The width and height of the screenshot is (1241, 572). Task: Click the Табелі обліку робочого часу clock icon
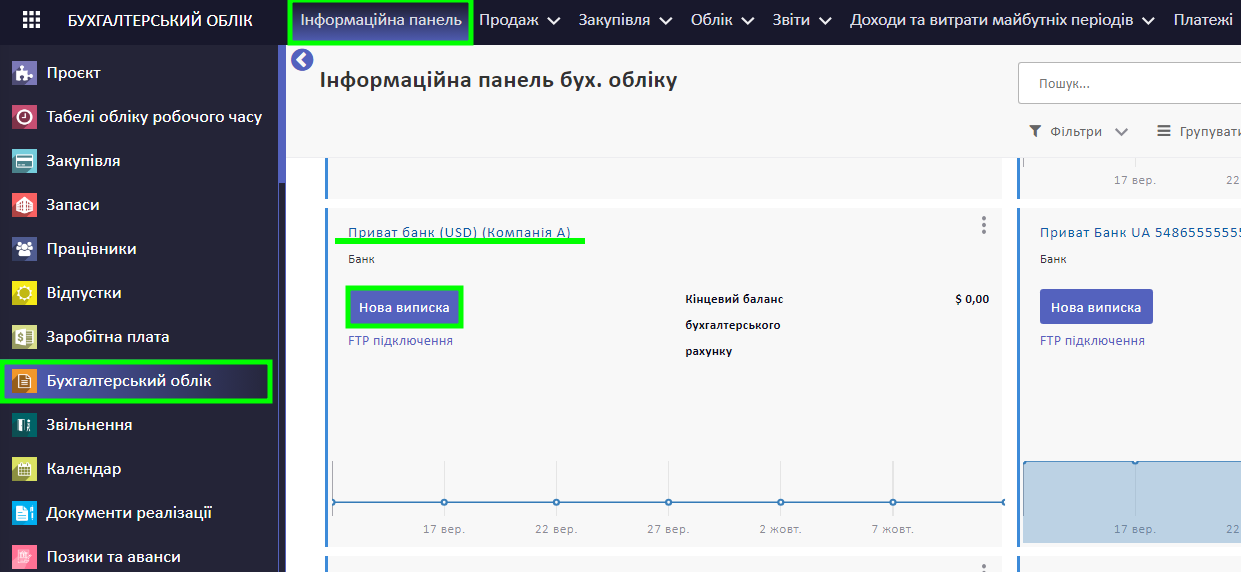click(x=25, y=117)
